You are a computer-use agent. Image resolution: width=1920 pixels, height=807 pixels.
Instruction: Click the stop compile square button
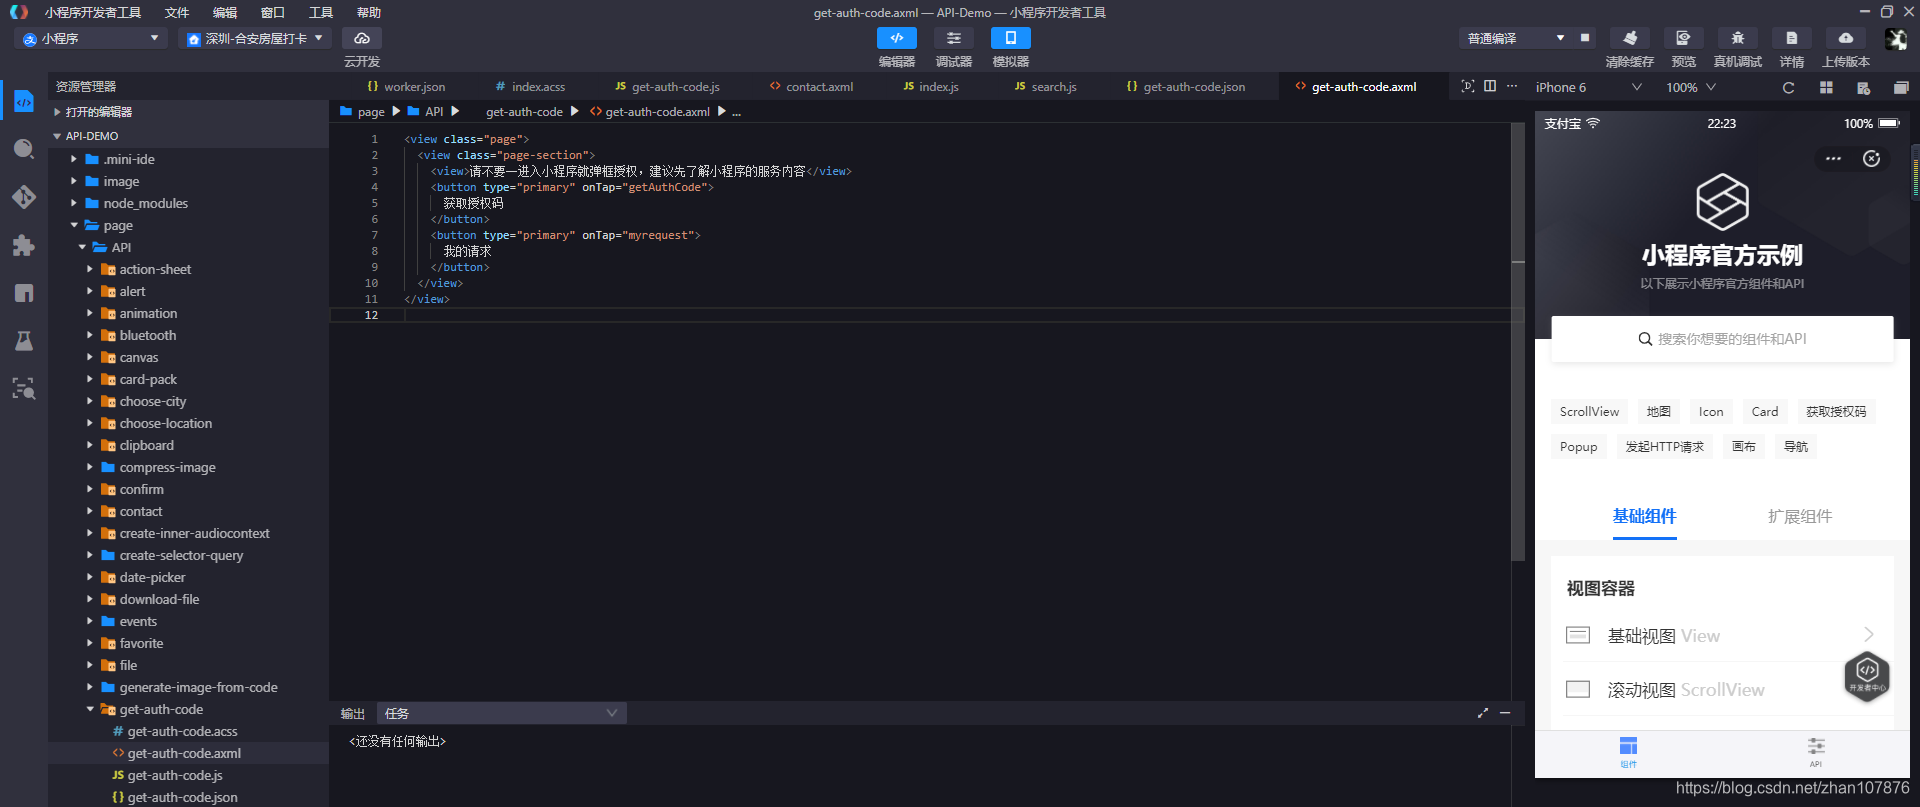pyautogui.click(x=1585, y=38)
